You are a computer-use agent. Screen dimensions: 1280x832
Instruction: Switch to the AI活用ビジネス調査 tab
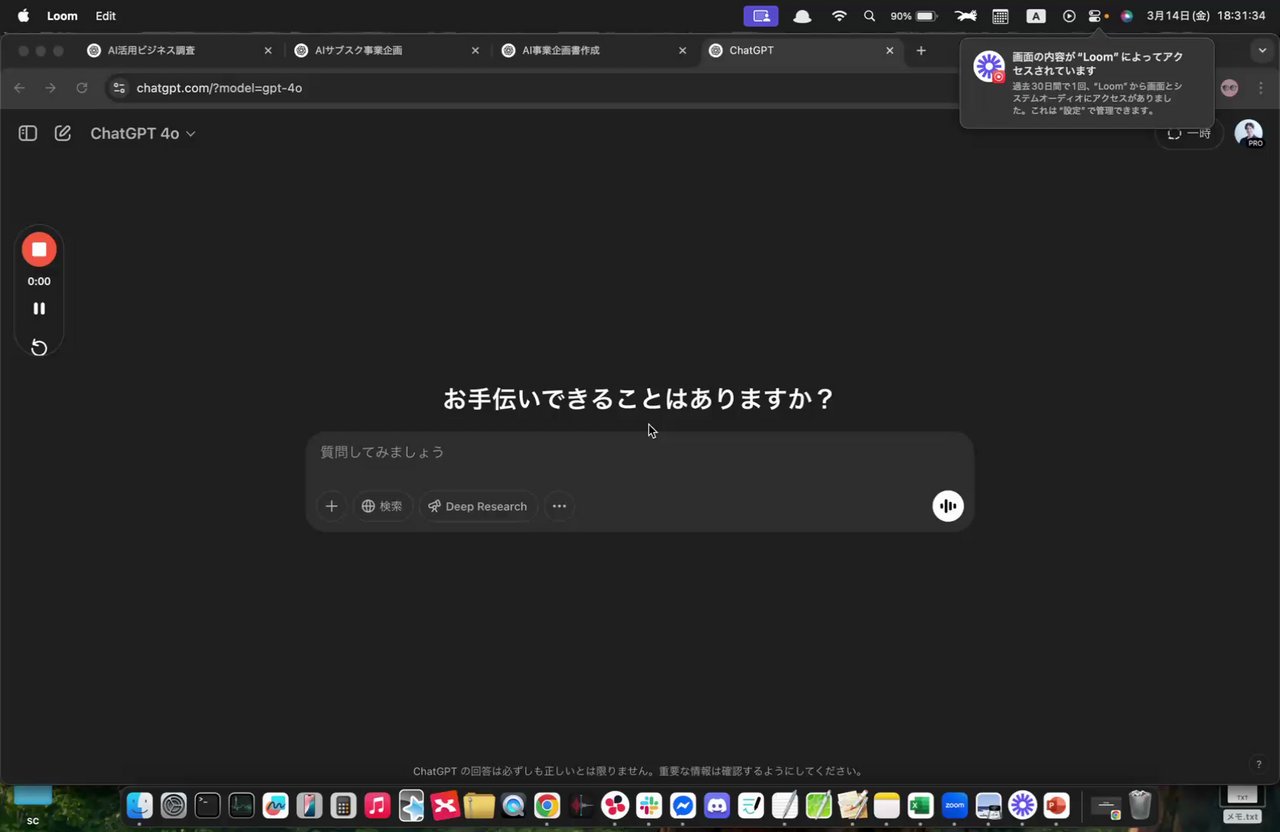click(x=180, y=50)
